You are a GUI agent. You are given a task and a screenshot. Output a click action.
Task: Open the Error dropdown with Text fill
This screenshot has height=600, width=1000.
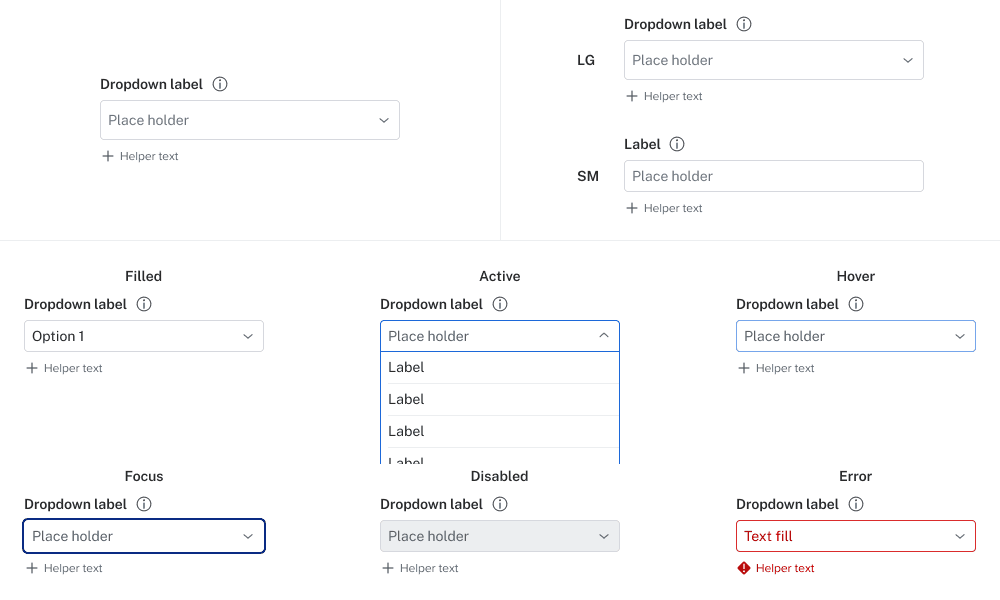(x=855, y=536)
